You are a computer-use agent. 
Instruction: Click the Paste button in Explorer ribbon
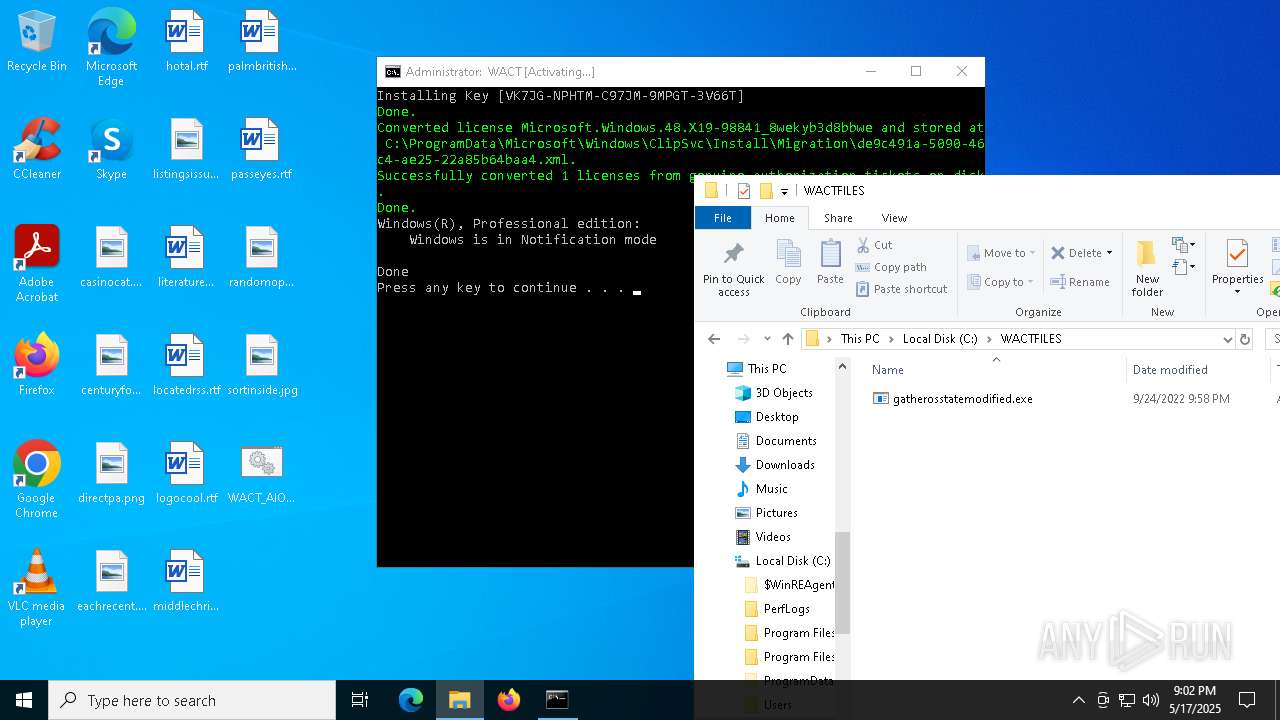830,263
